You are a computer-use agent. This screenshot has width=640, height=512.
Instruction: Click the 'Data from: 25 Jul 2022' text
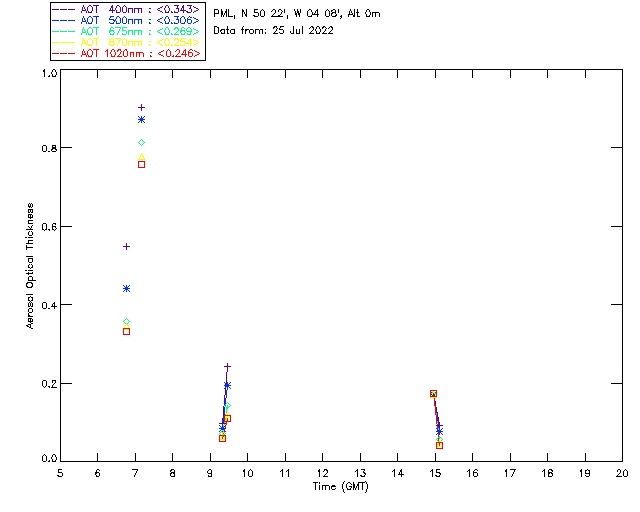tap(273, 31)
